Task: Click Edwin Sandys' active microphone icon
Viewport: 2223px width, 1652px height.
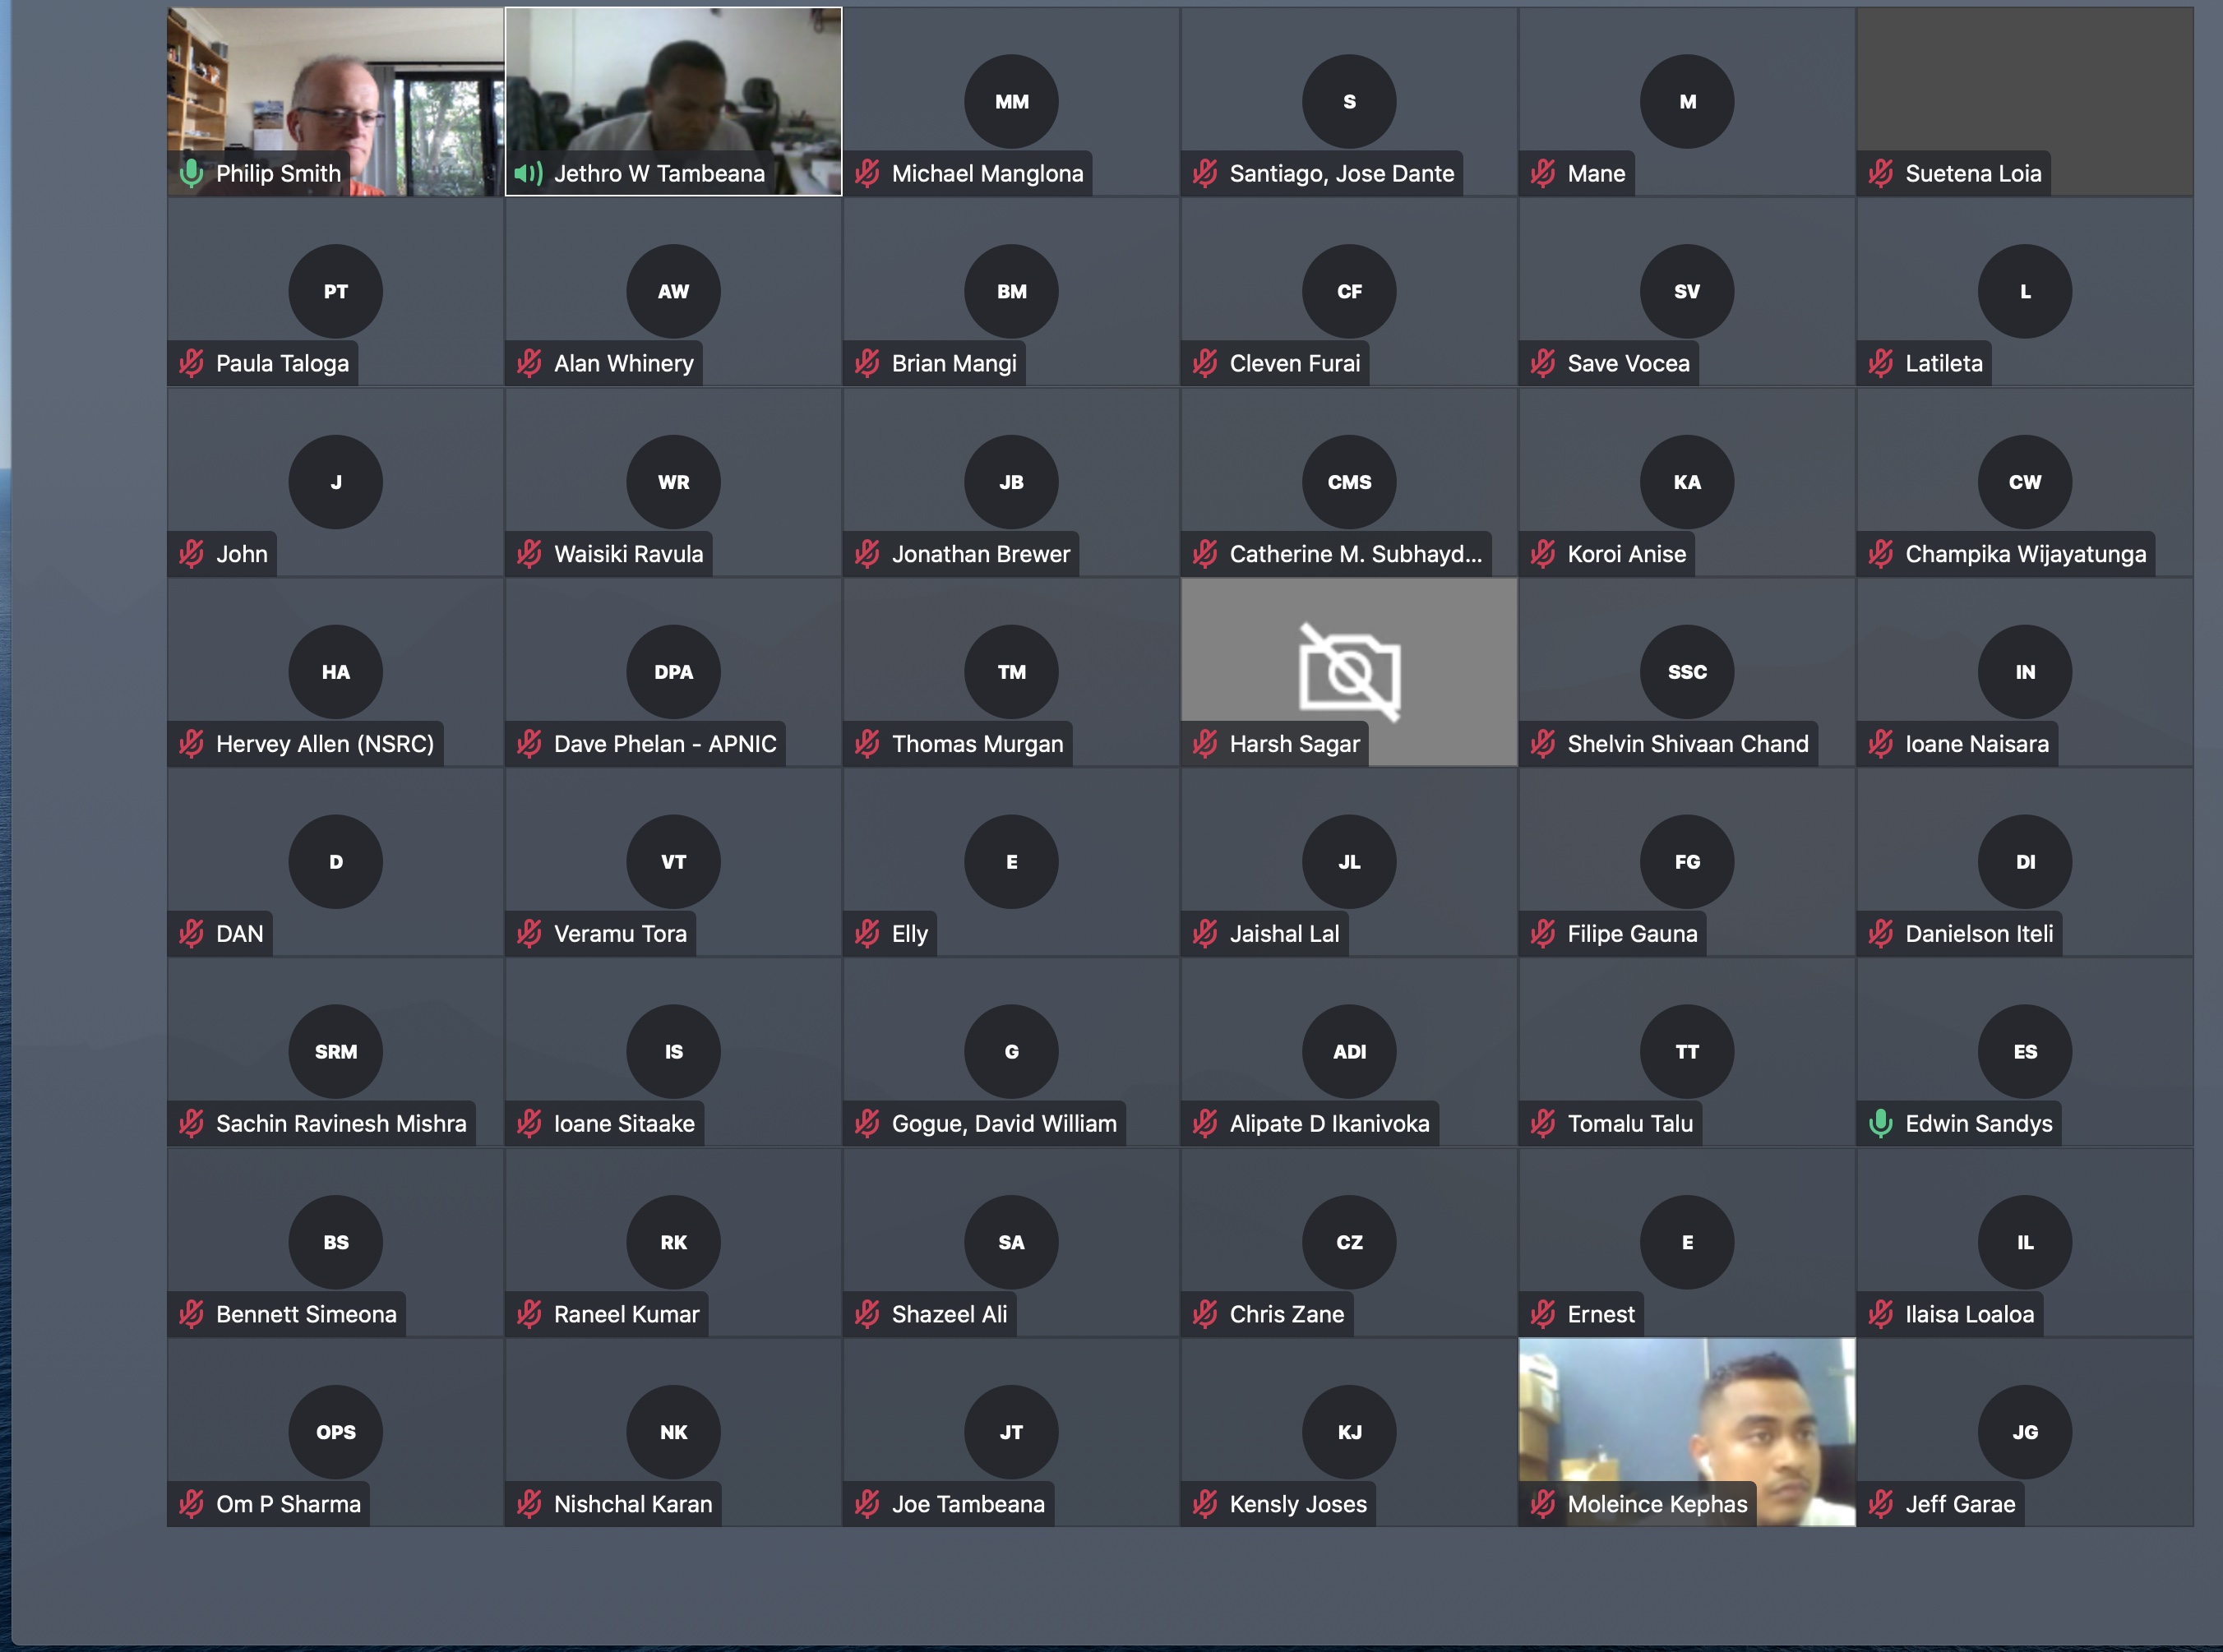Action: pos(1881,1123)
